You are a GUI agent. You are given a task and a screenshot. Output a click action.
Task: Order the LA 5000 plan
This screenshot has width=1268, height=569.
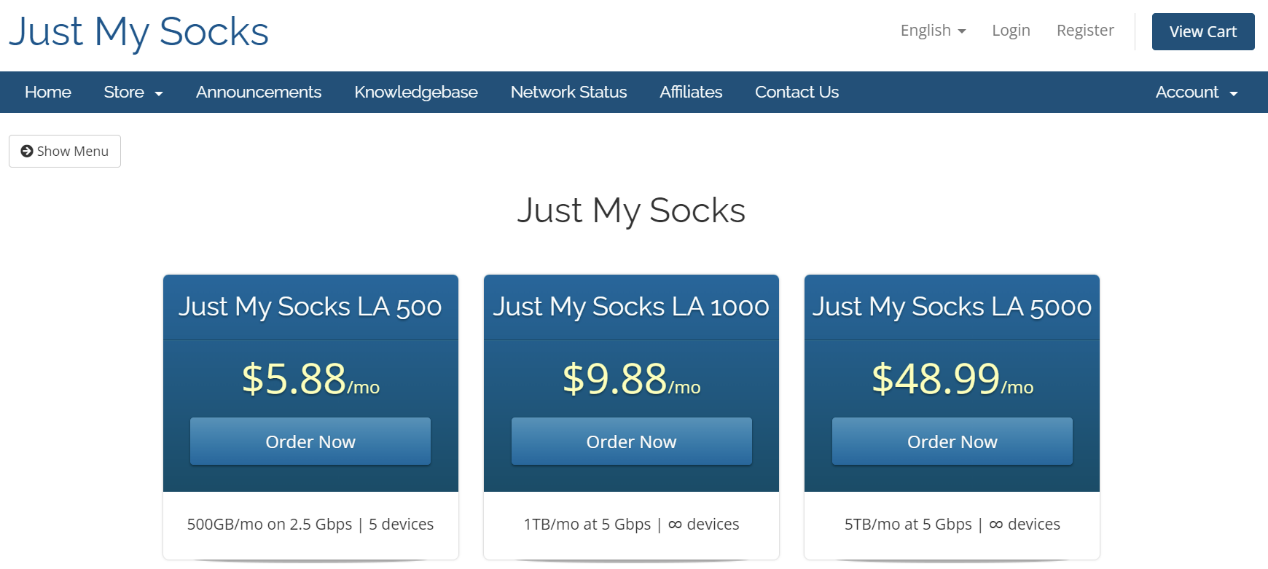pyautogui.click(x=952, y=441)
